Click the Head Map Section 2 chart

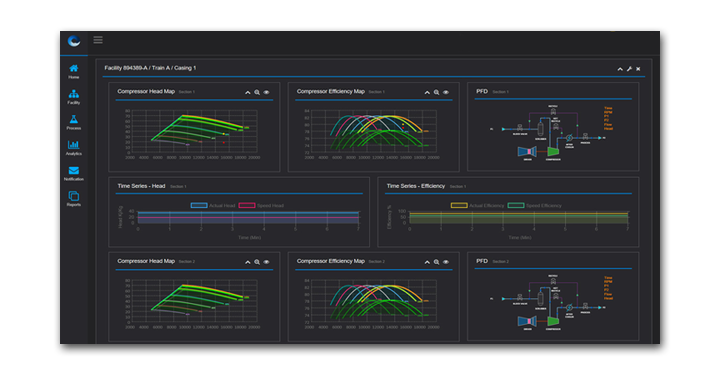point(193,303)
